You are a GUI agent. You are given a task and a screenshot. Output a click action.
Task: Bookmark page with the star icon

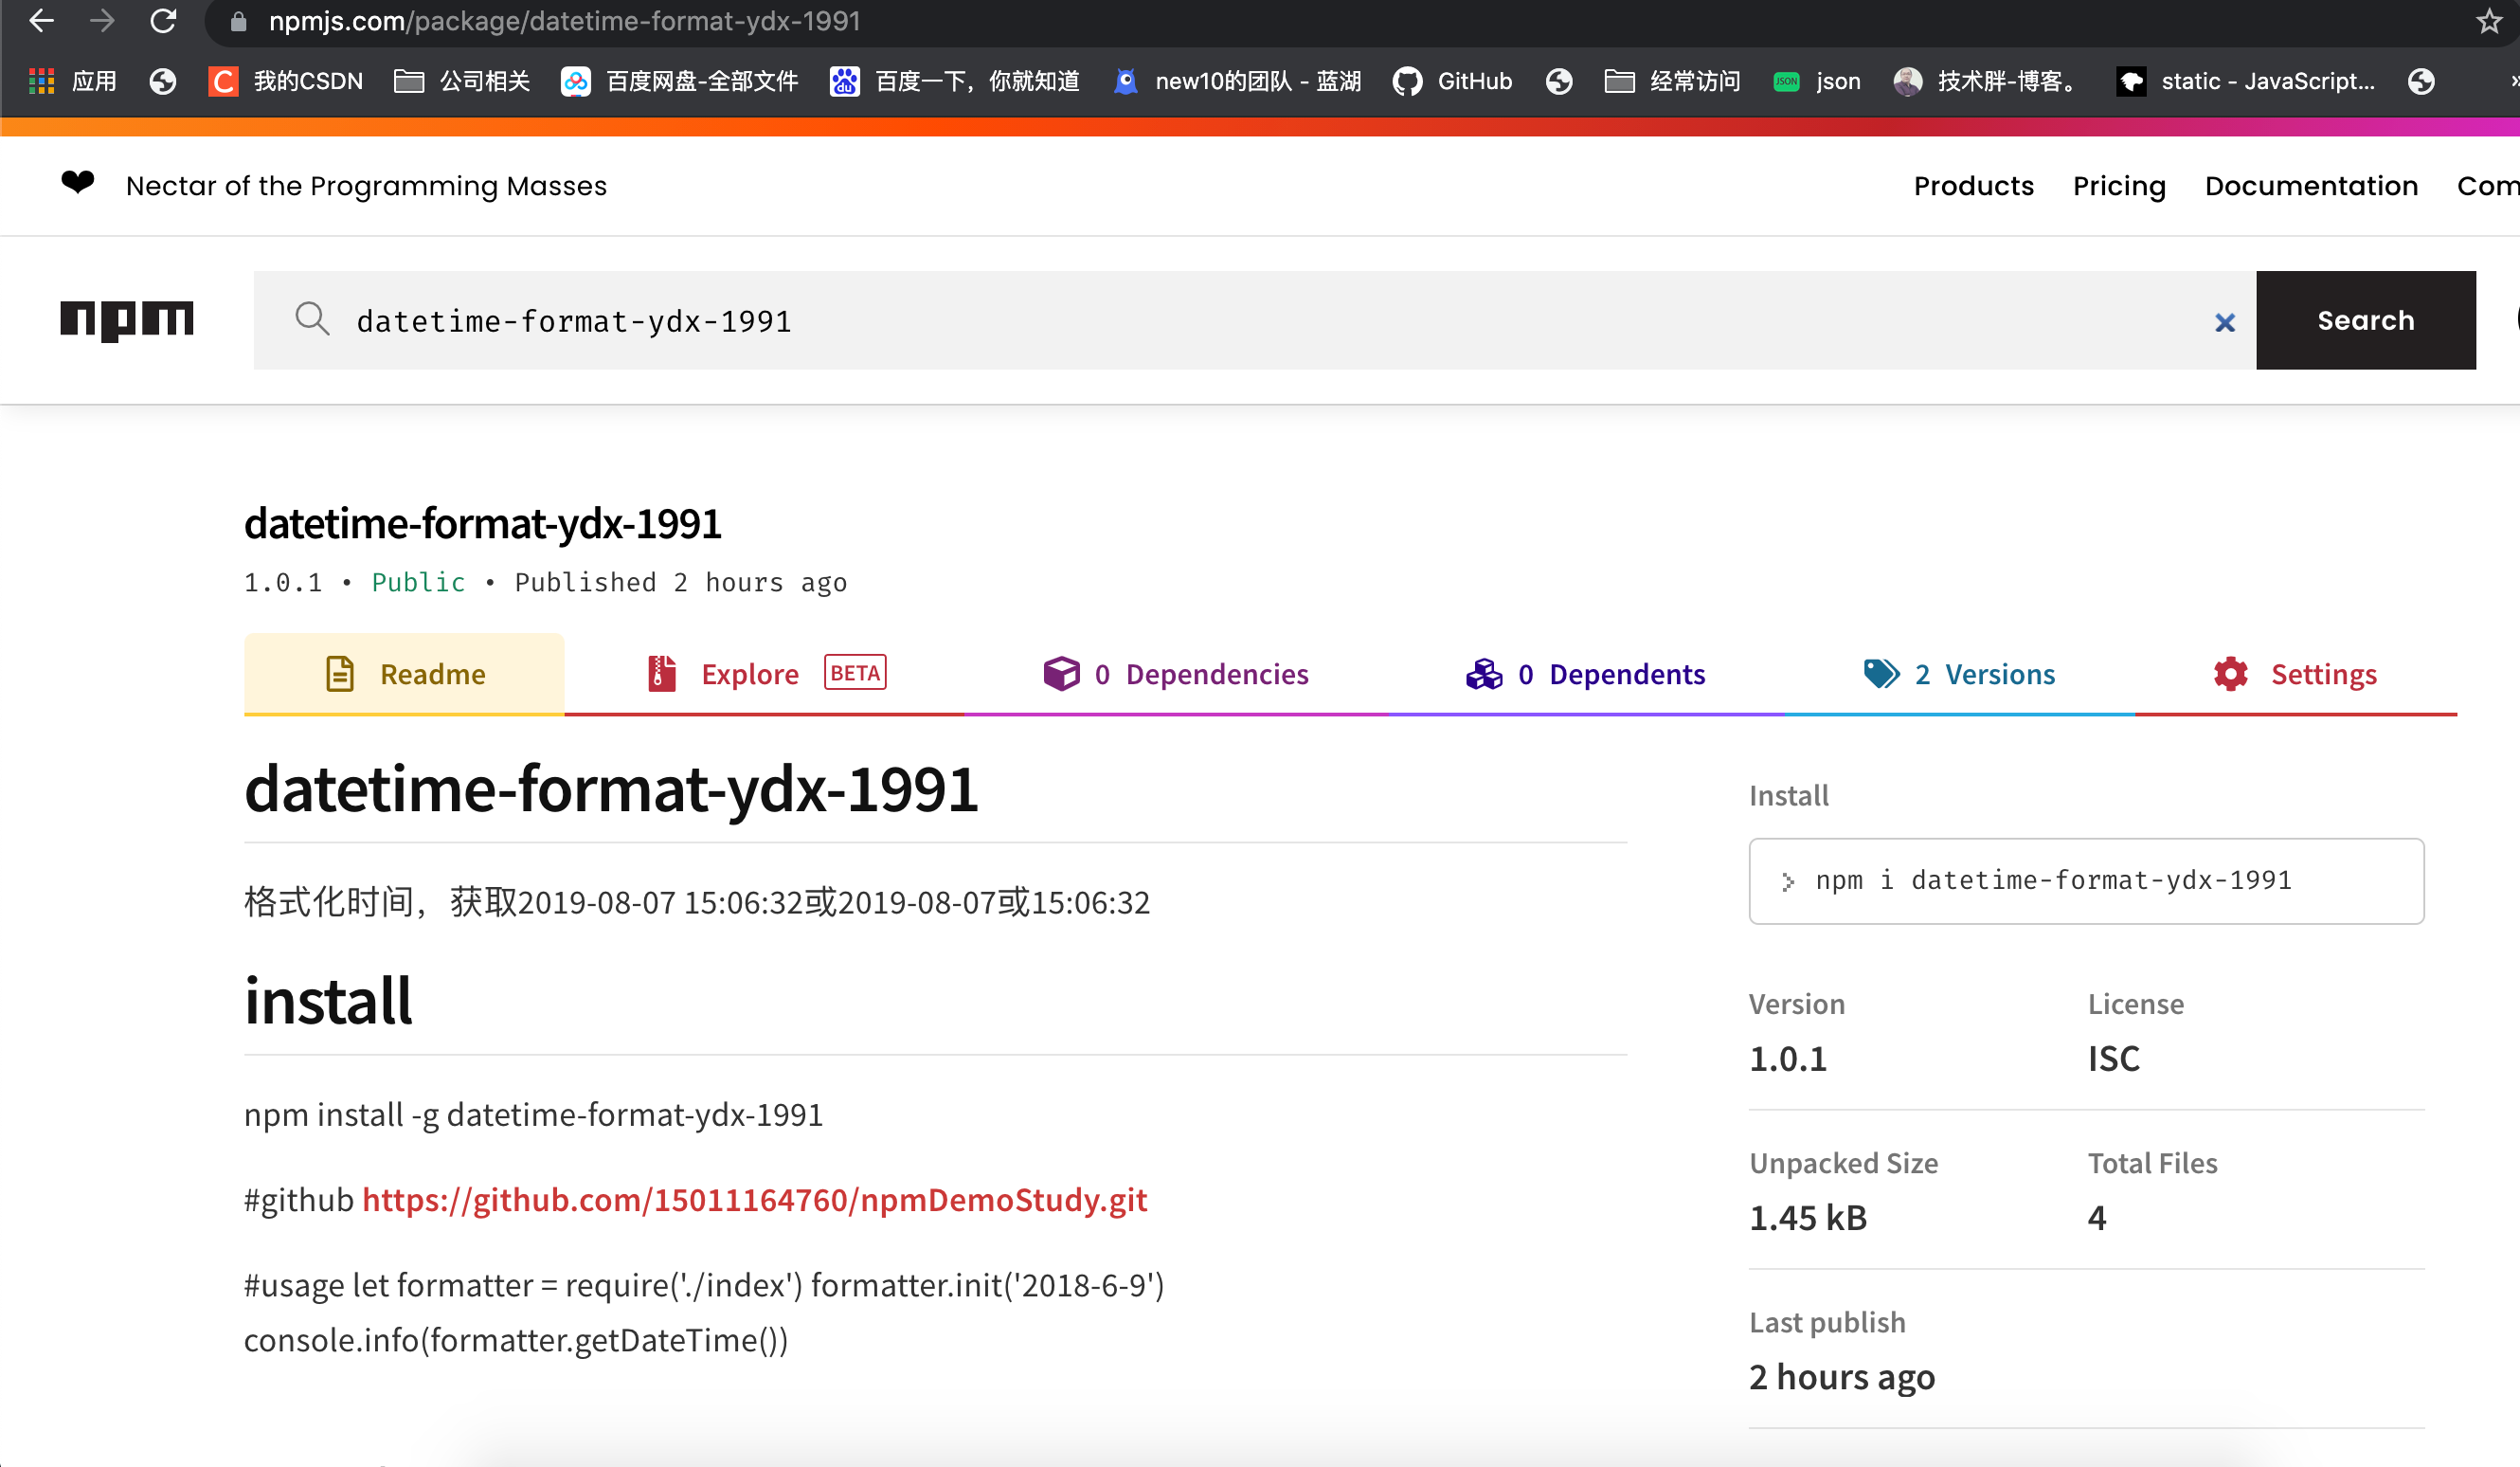coord(2489,21)
